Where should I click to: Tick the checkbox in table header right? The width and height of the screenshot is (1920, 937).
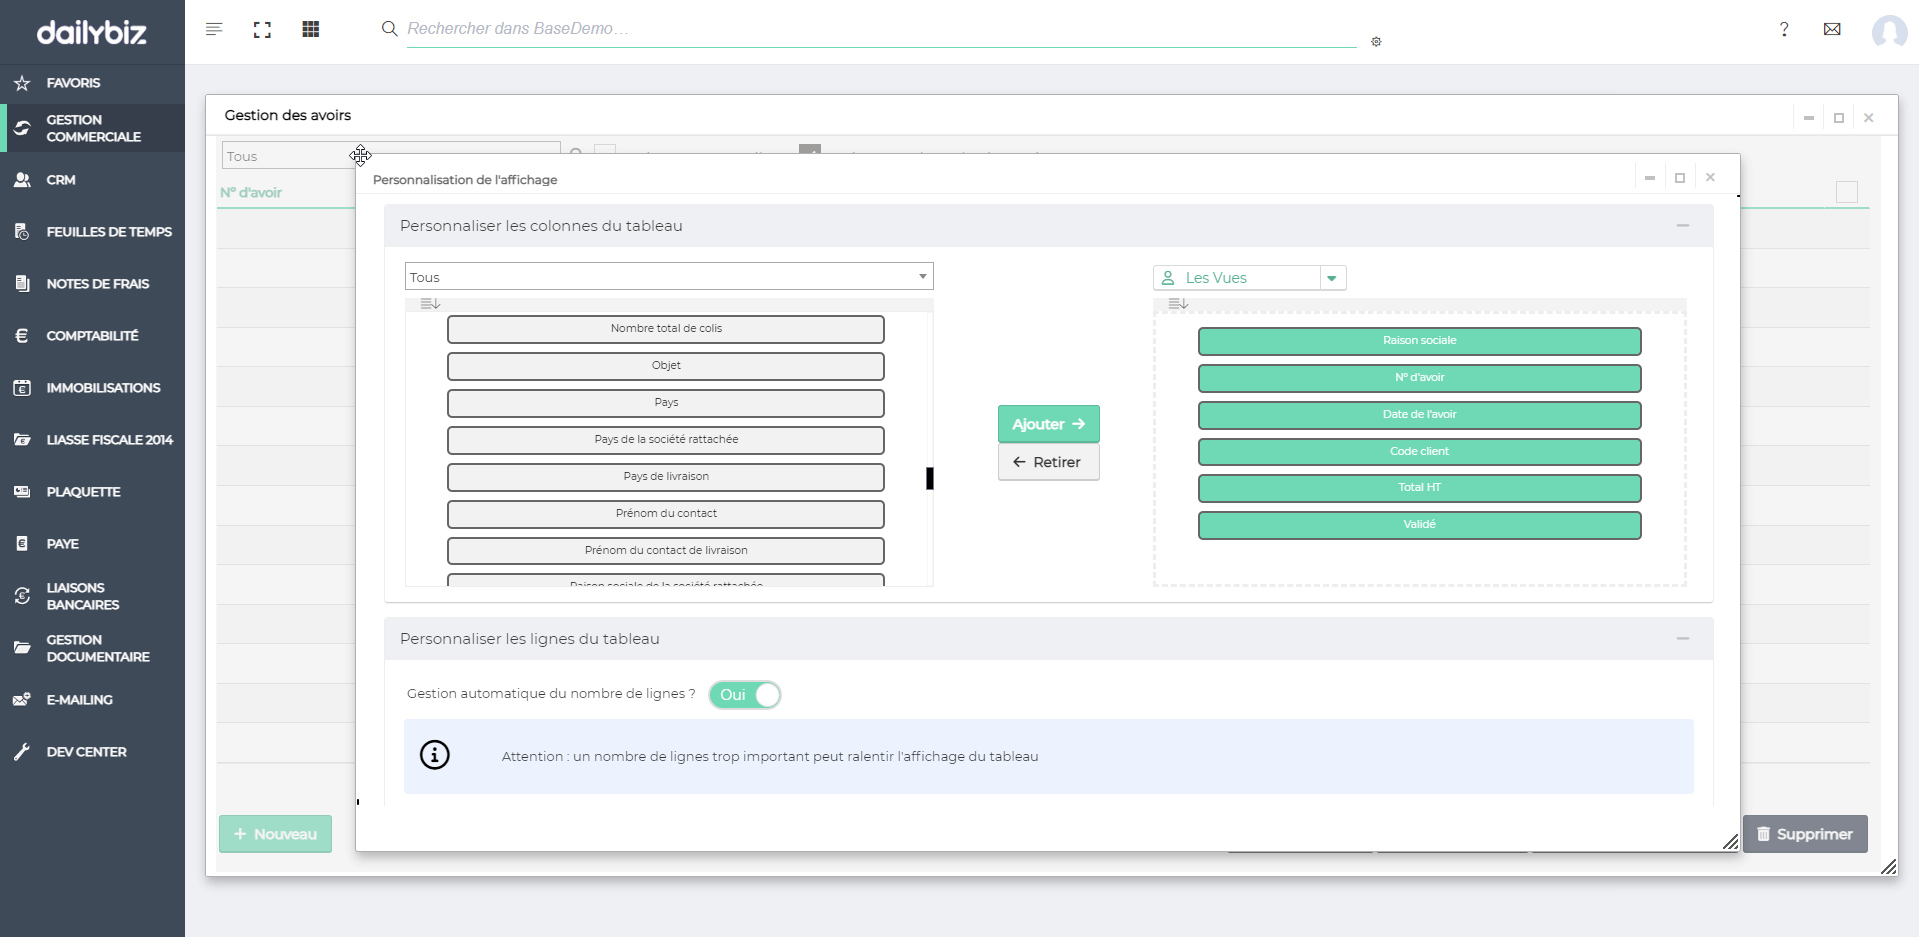[1847, 192]
